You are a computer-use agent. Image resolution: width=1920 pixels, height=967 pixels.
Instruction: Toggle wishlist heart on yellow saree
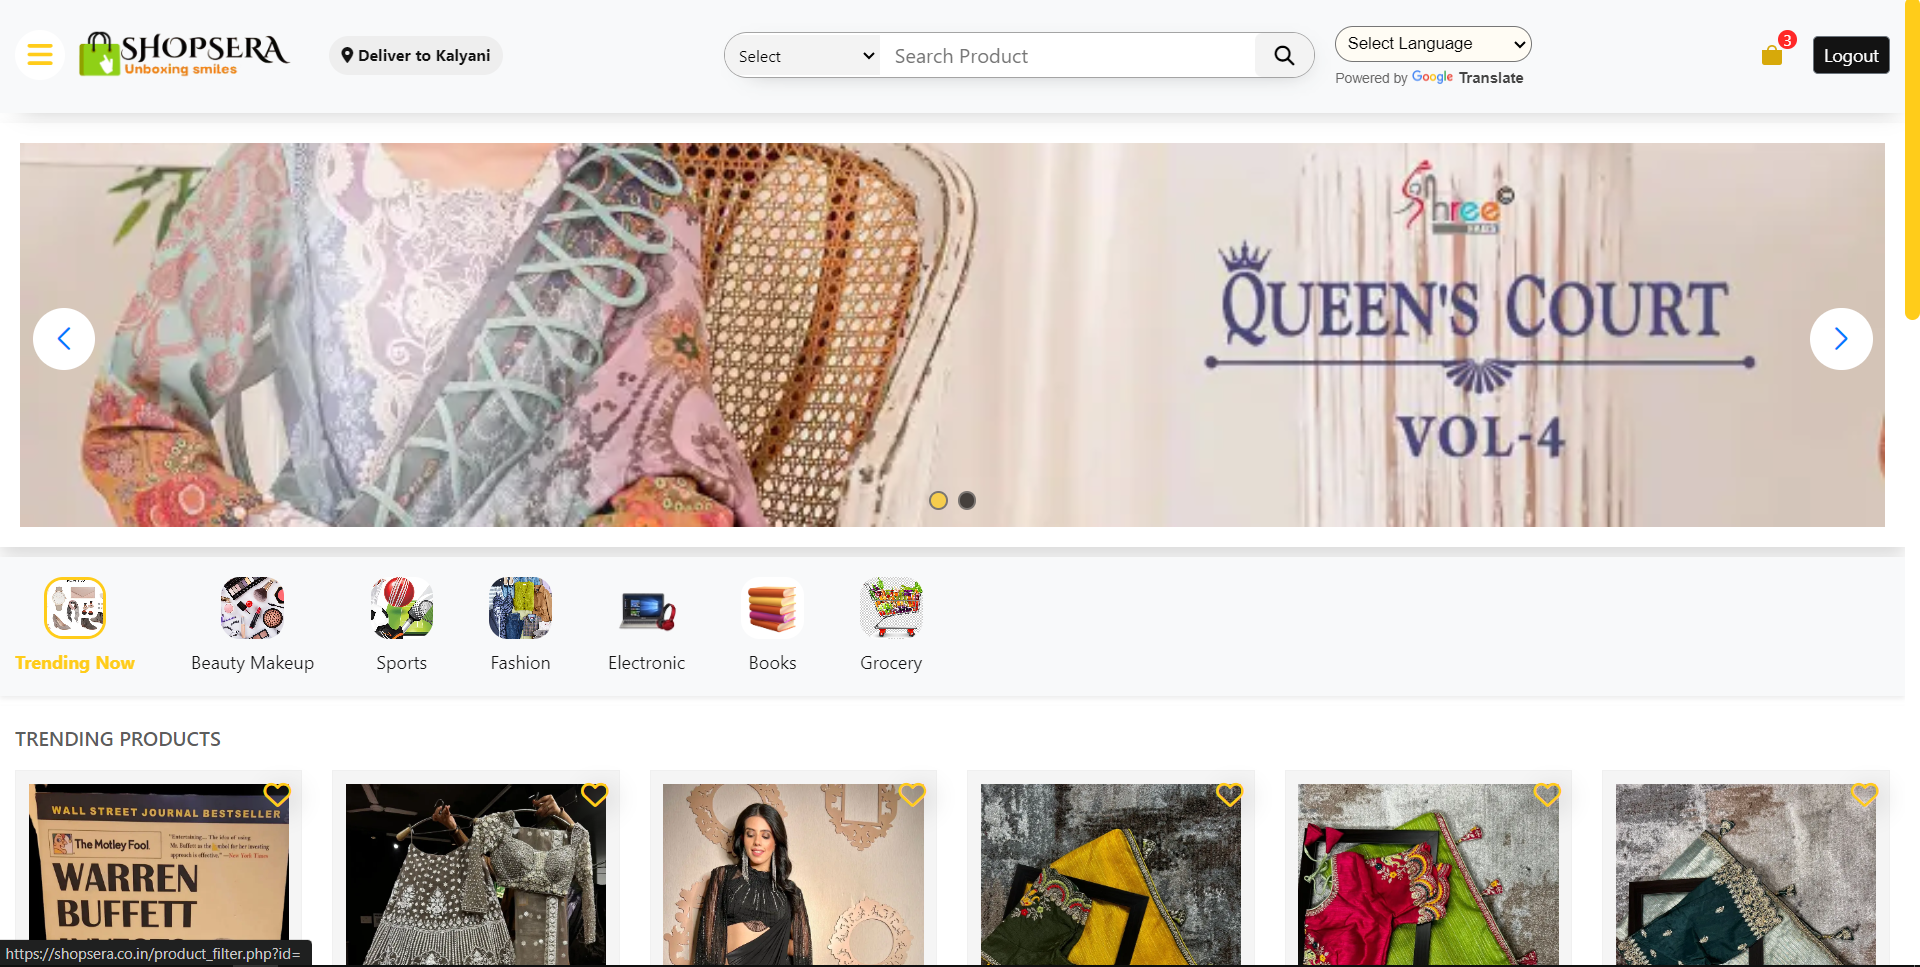[x=1229, y=795]
